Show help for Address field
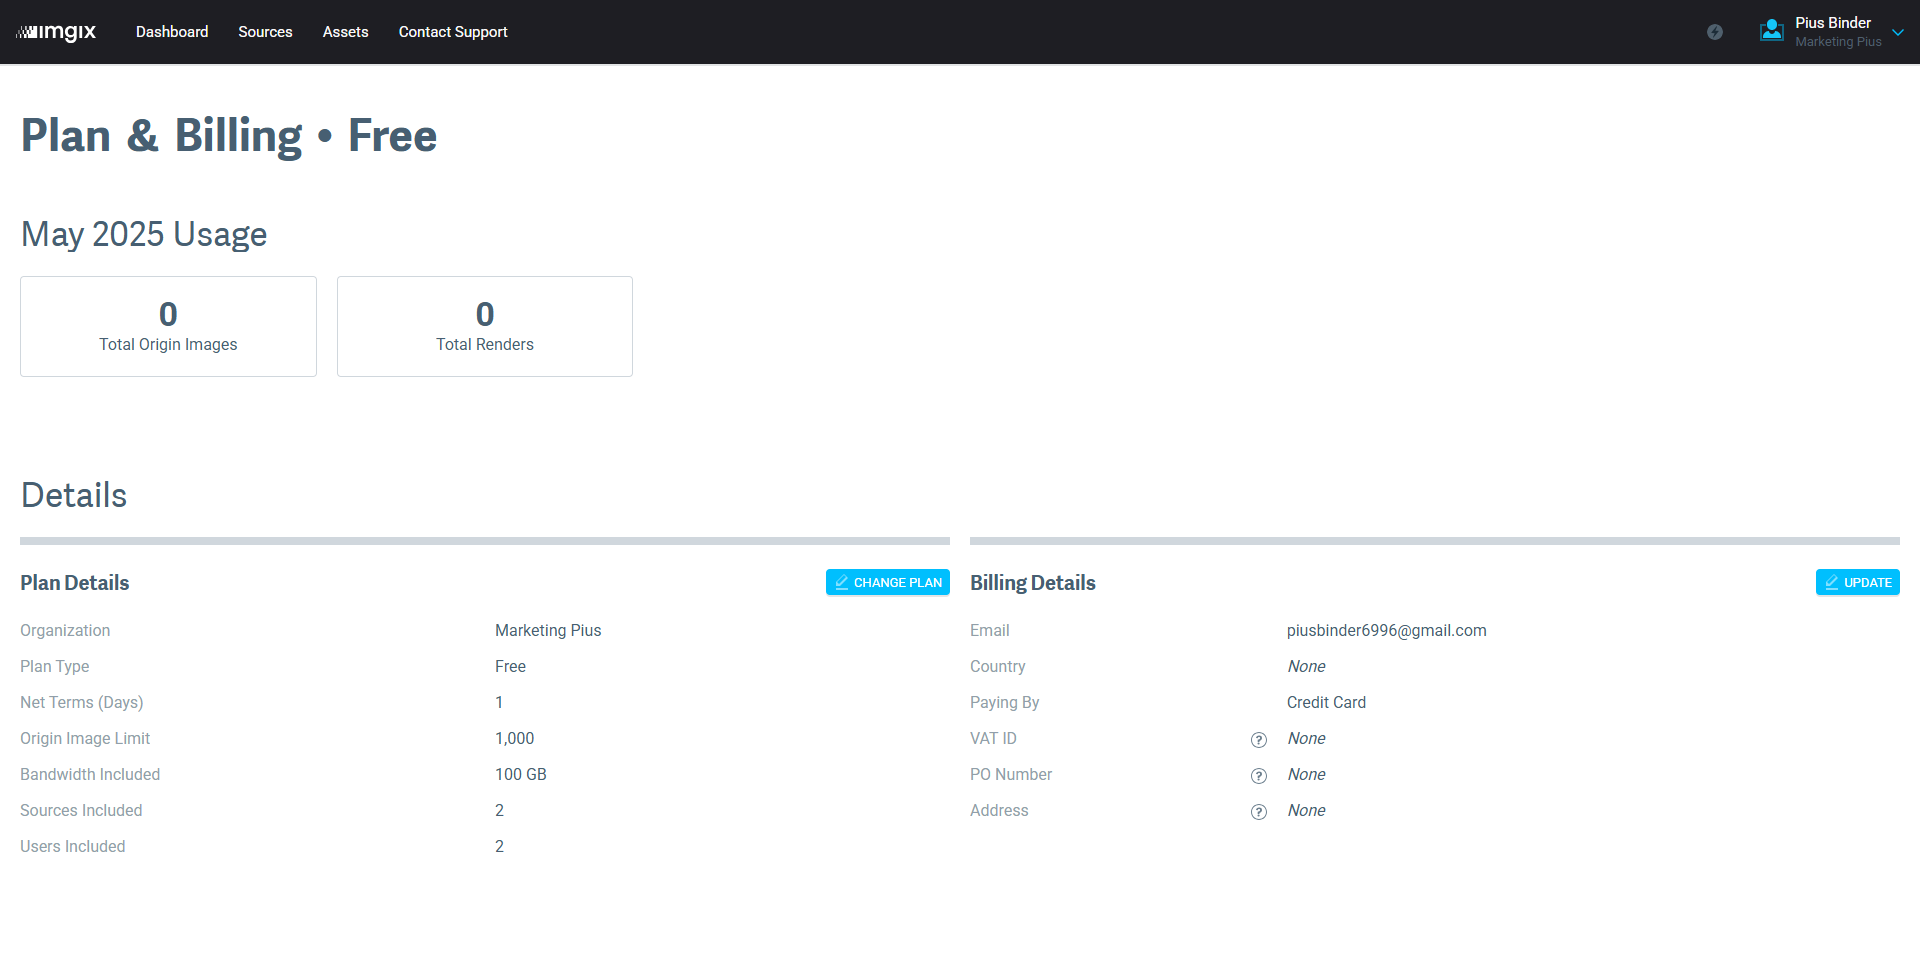 1259,812
